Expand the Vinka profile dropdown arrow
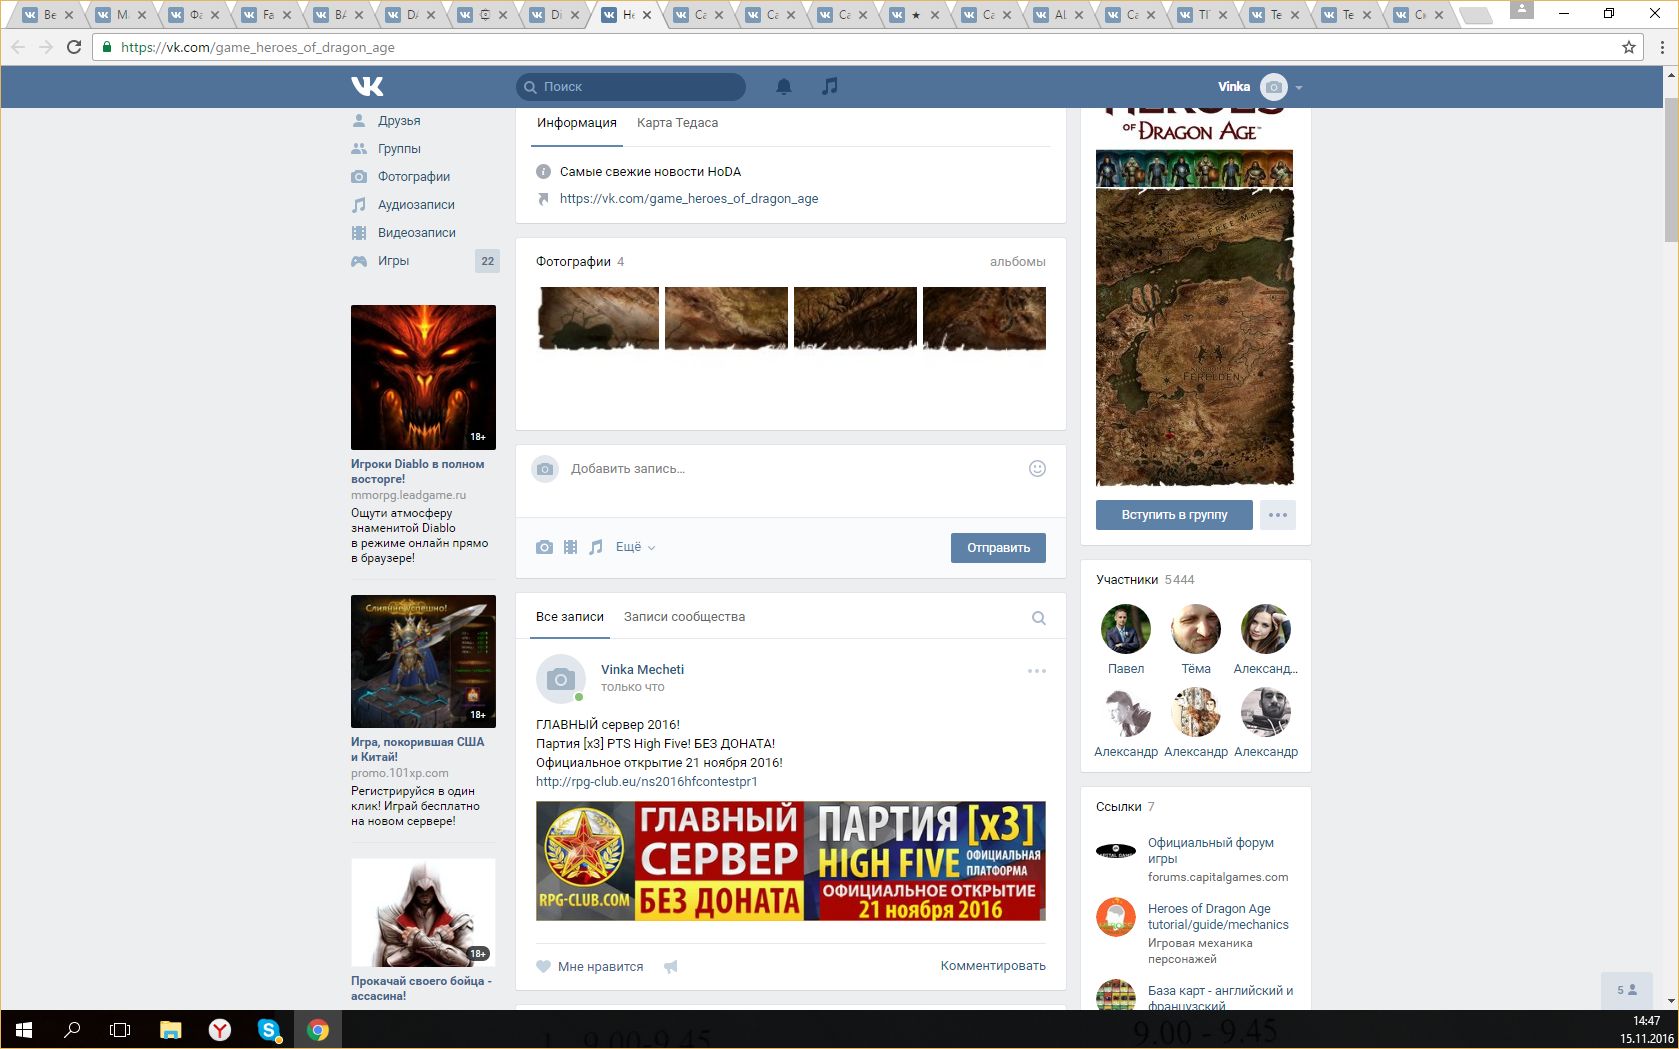Screen dimensions: 1679x1049 1299,88
